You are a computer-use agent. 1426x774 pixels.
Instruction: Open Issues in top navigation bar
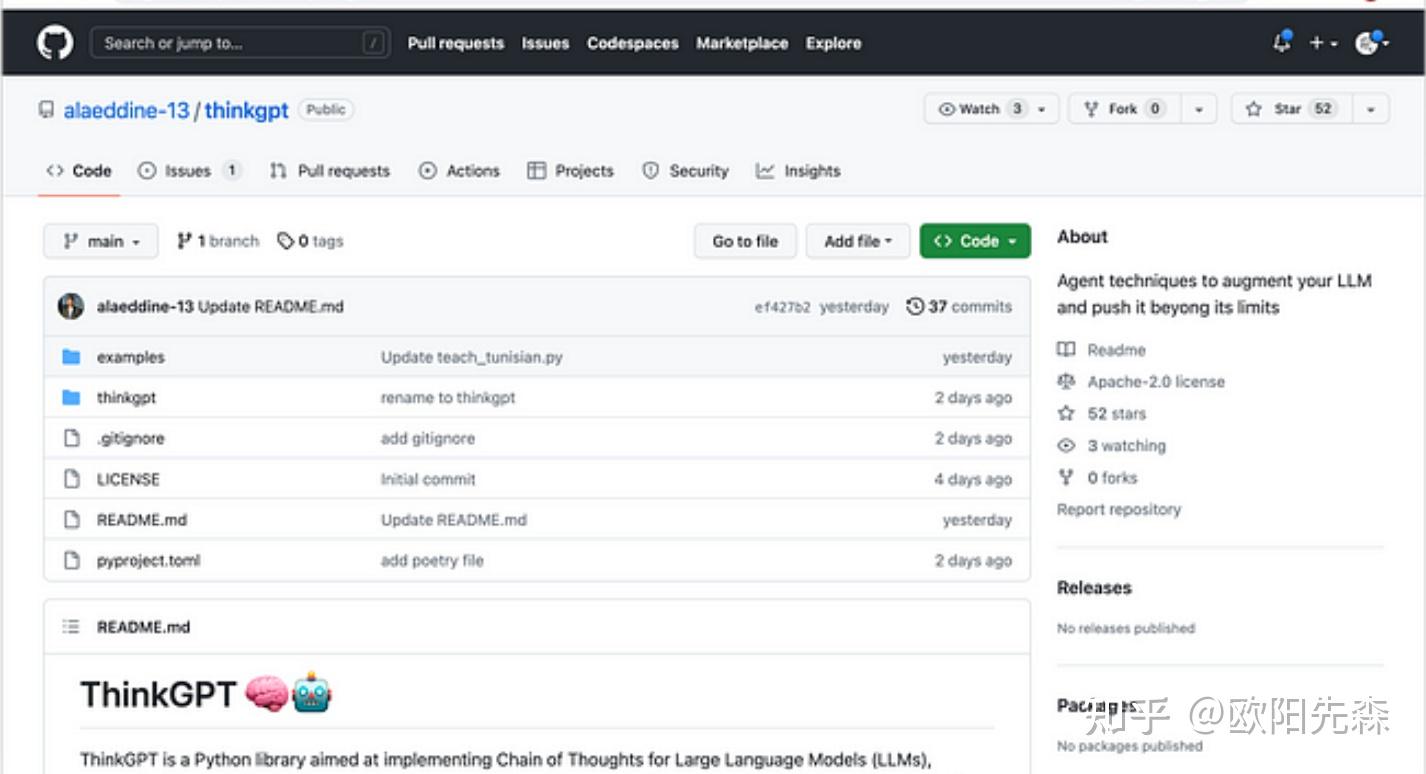tap(545, 43)
